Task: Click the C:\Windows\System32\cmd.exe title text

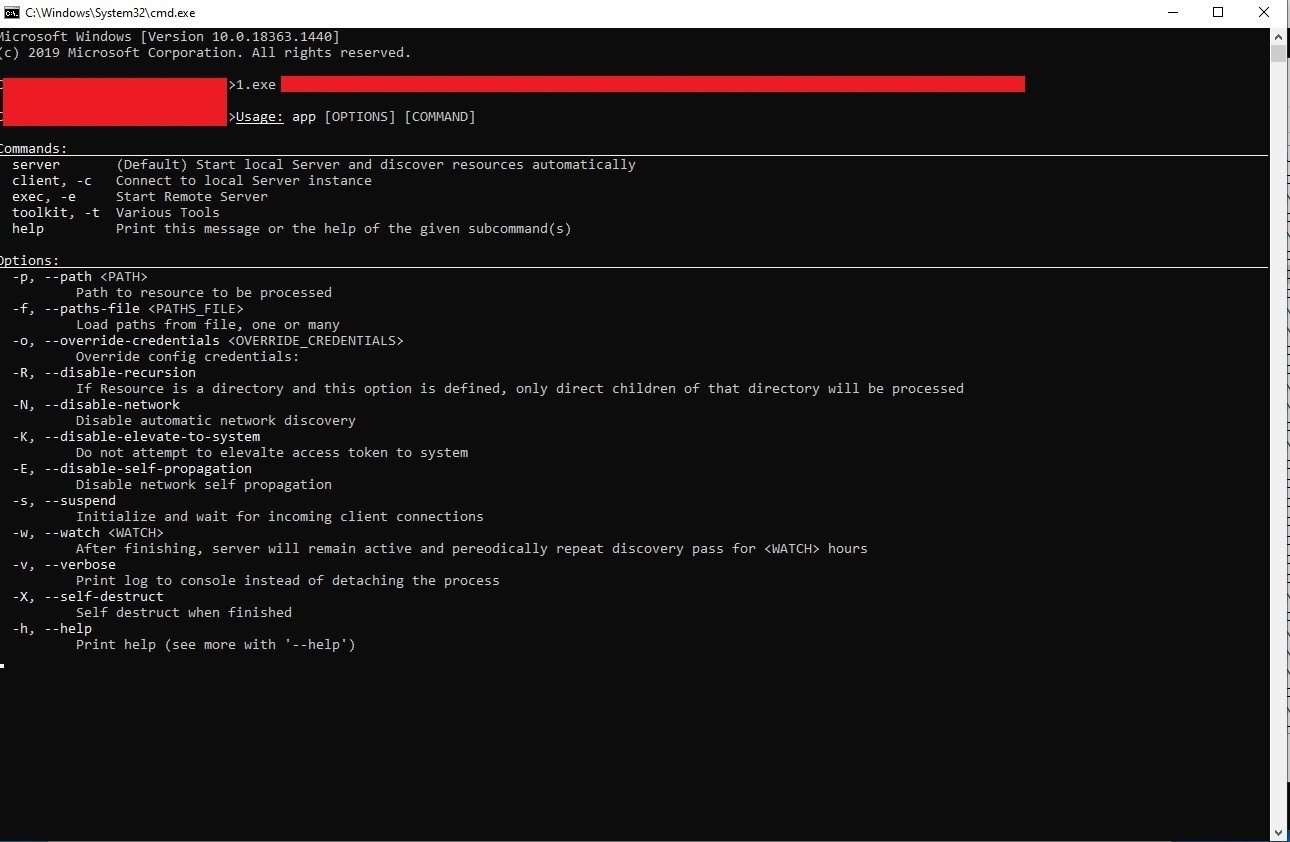Action: [110, 13]
